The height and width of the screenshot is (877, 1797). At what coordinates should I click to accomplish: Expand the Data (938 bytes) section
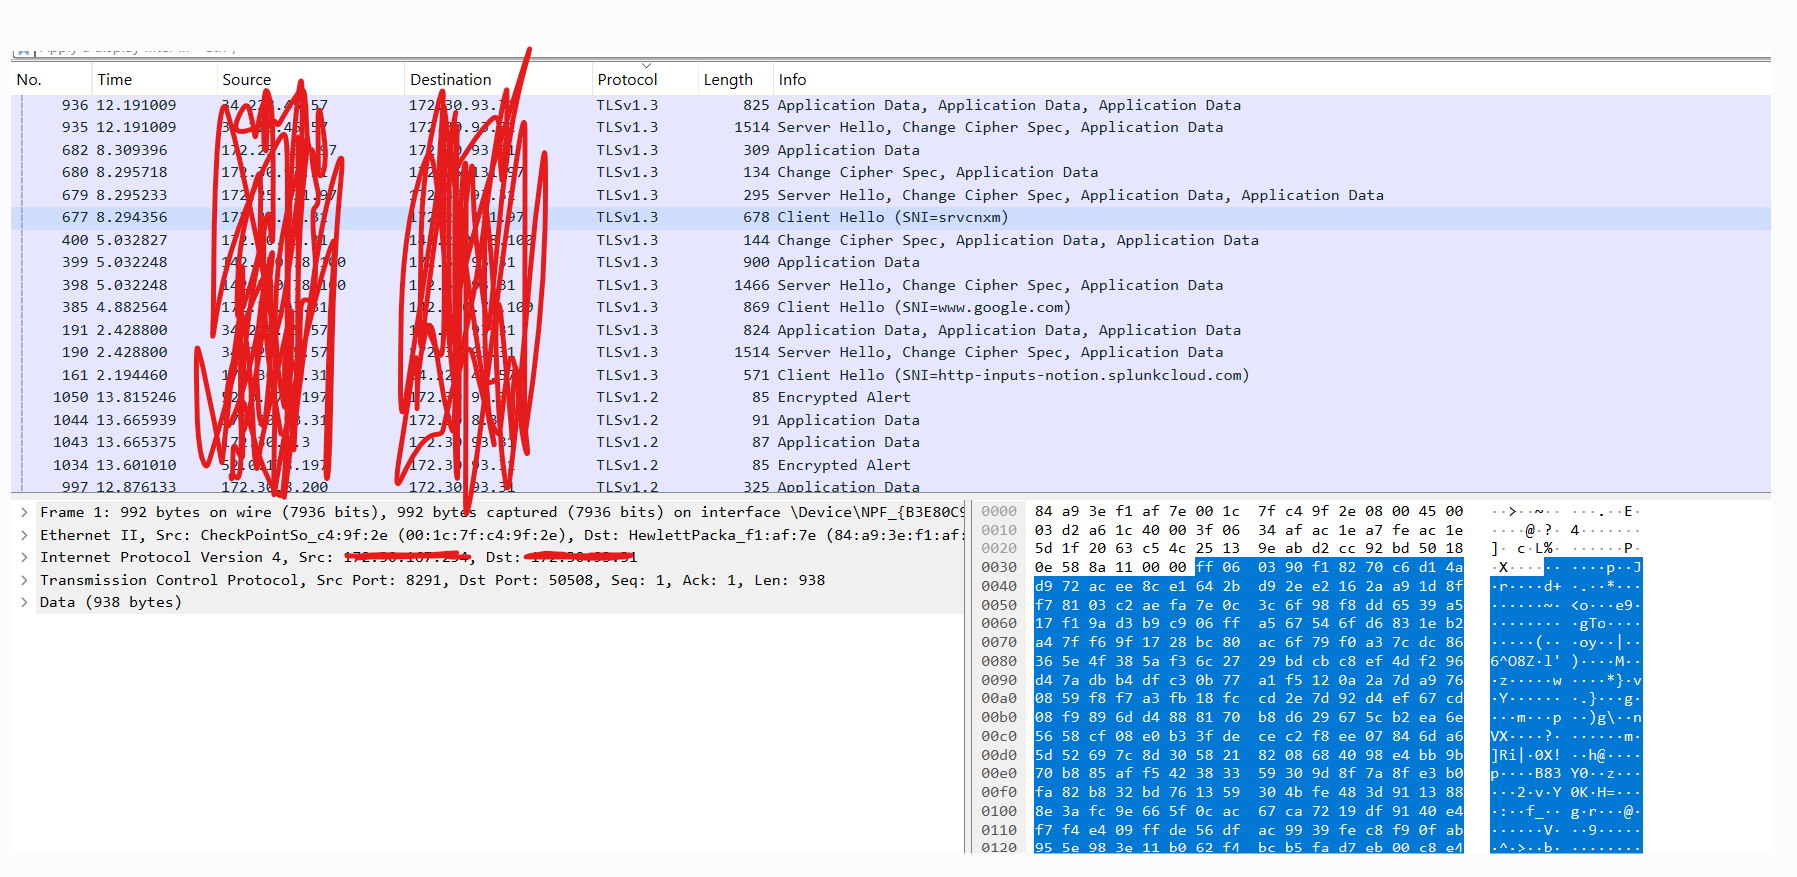click(24, 602)
